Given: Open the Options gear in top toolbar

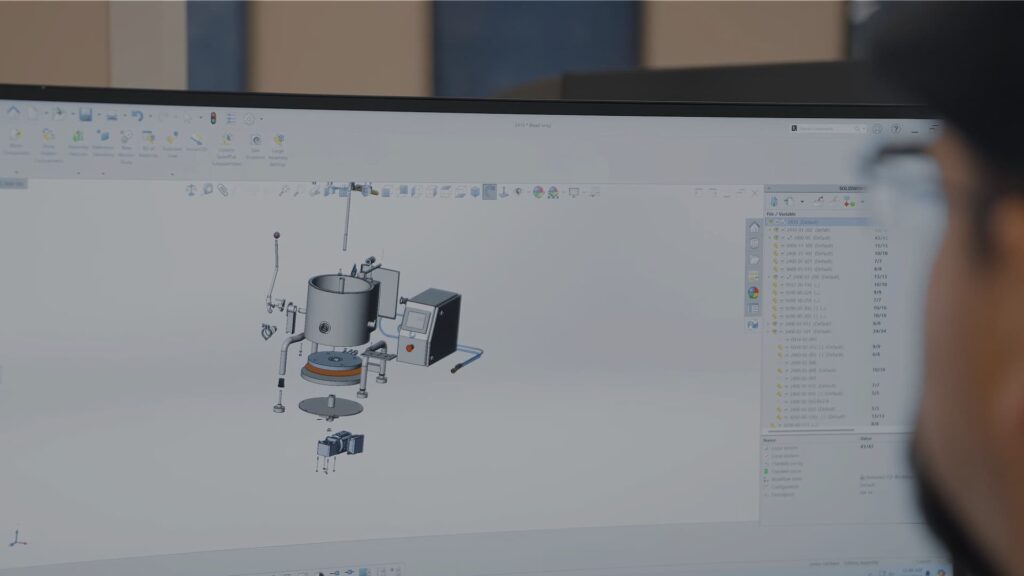Looking at the screenshot, I should 248,119.
